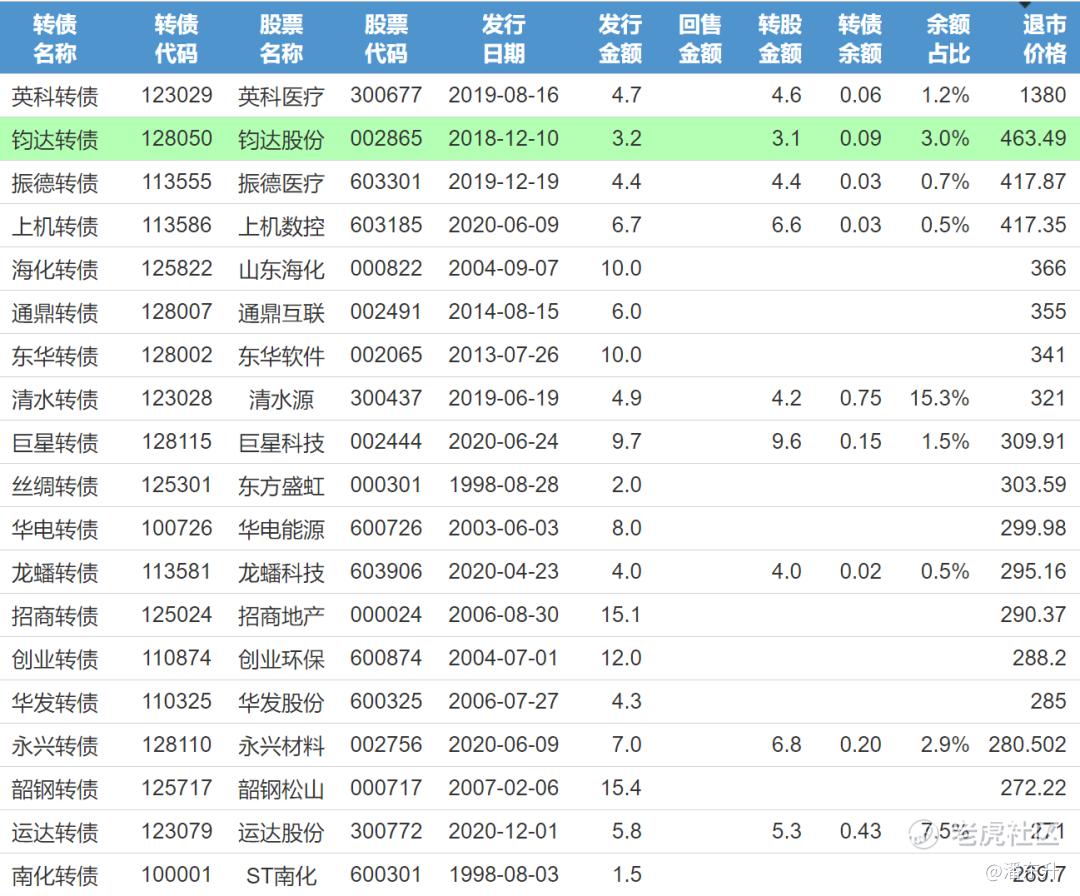
Task: Select stock name 山东海化
Action: pyautogui.click(x=281, y=269)
